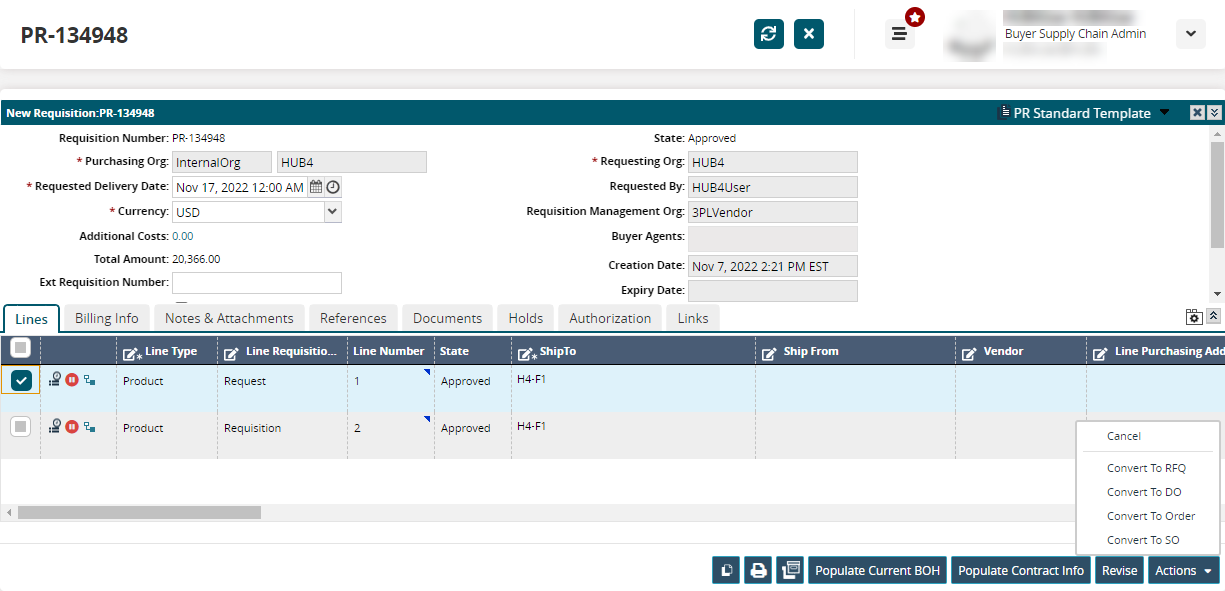Toggle the select-all lines checkbox
The height and width of the screenshot is (591, 1225).
click(20, 348)
